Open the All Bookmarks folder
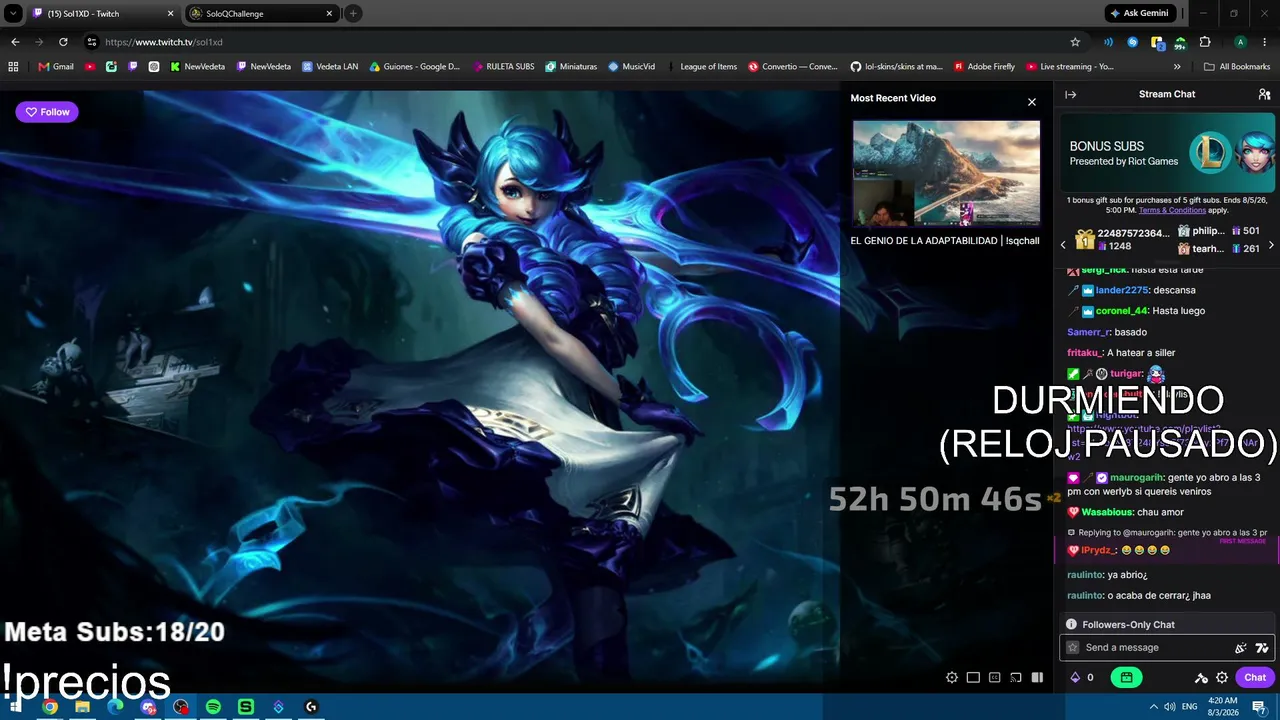The height and width of the screenshot is (720, 1280). pyautogui.click(x=1237, y=67)
